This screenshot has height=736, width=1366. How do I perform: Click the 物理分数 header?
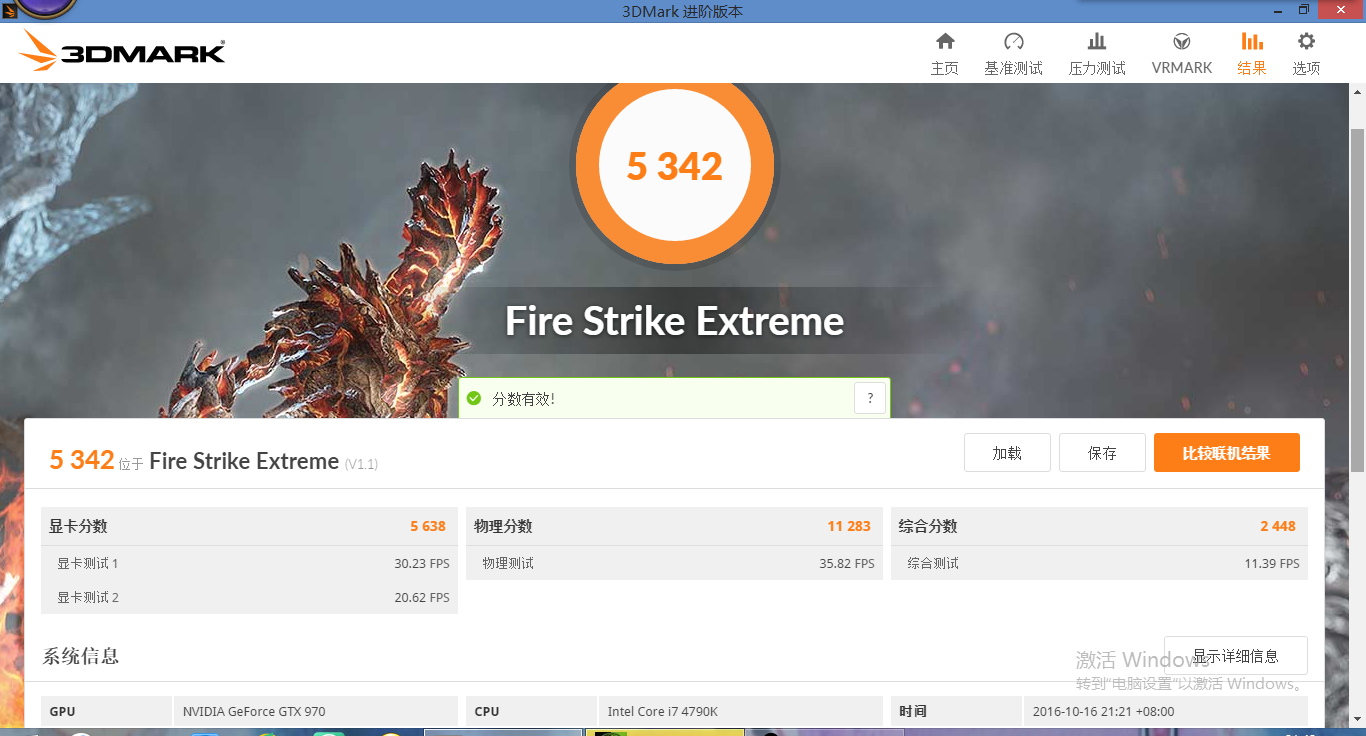coord(503,526)
